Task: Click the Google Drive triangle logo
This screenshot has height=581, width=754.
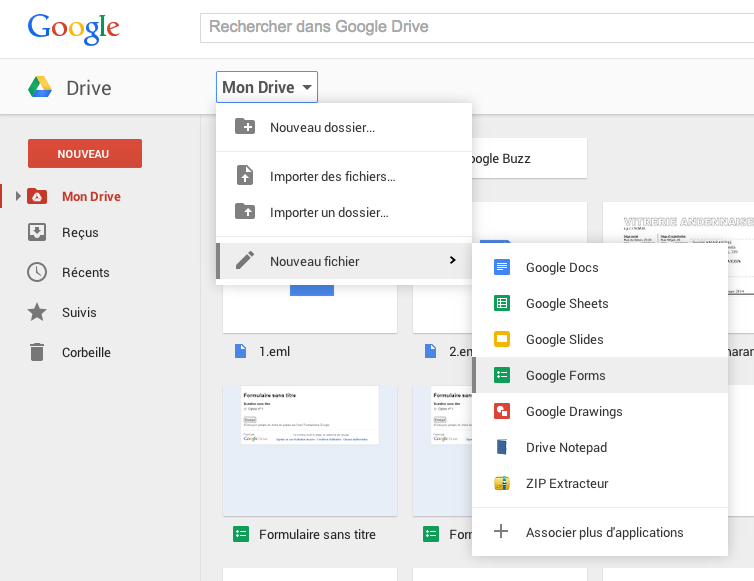Action: click(40, 87)
